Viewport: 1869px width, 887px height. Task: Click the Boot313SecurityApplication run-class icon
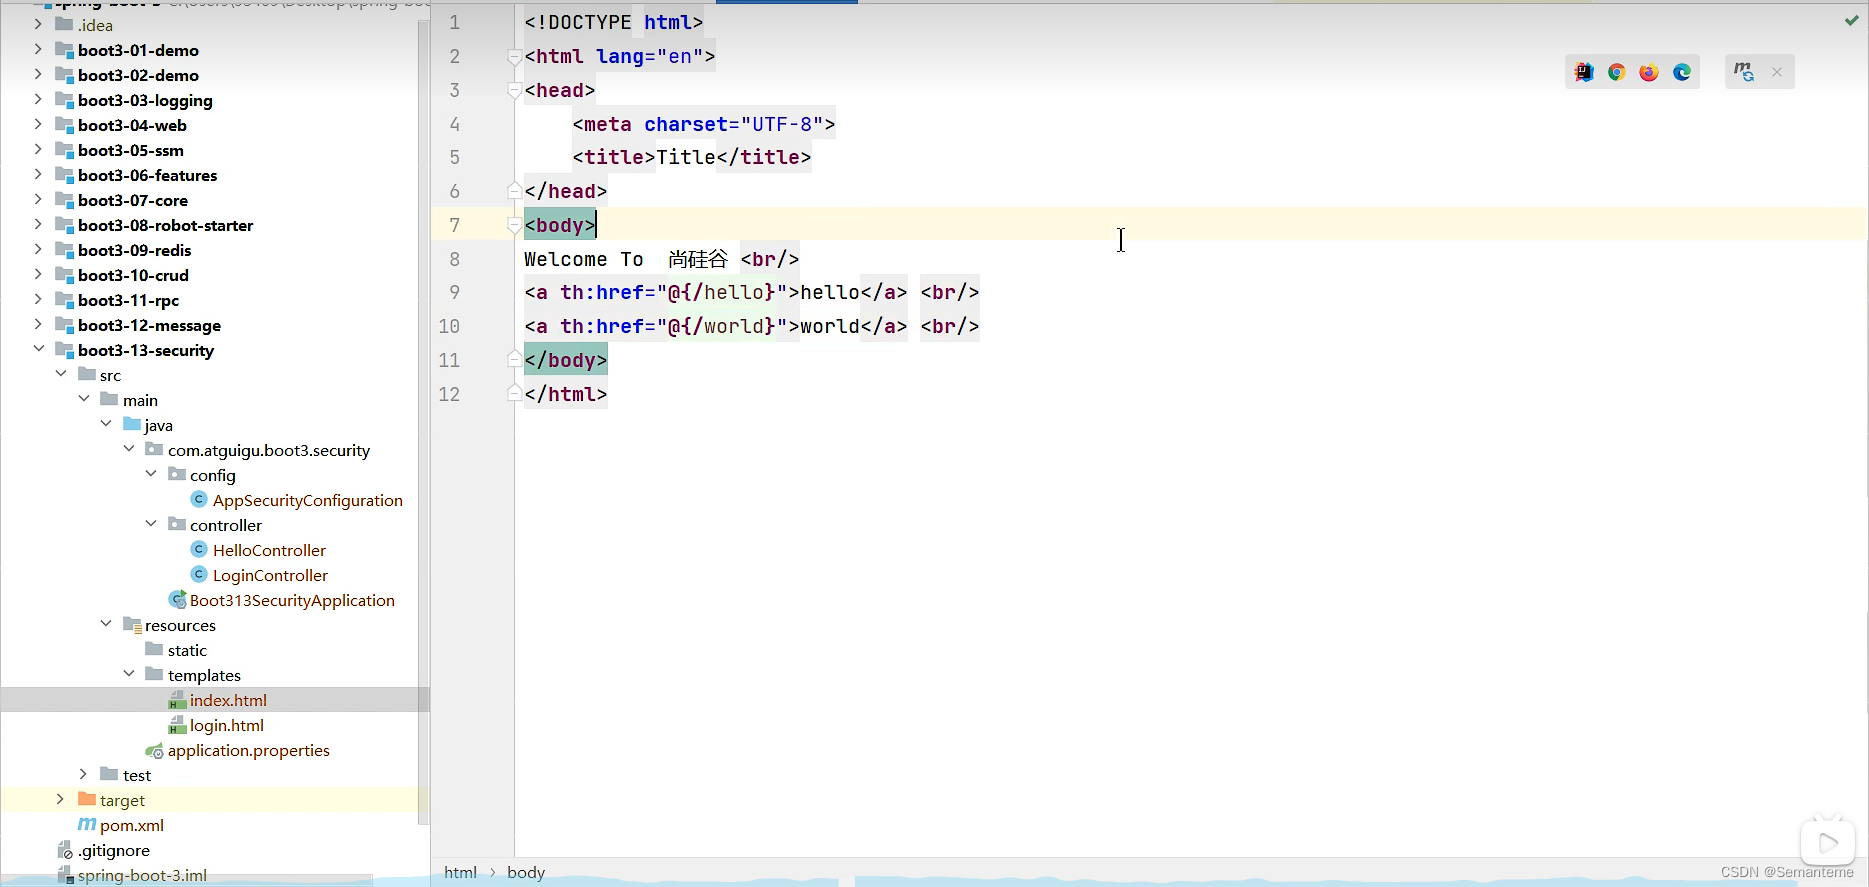click(177, 599)
